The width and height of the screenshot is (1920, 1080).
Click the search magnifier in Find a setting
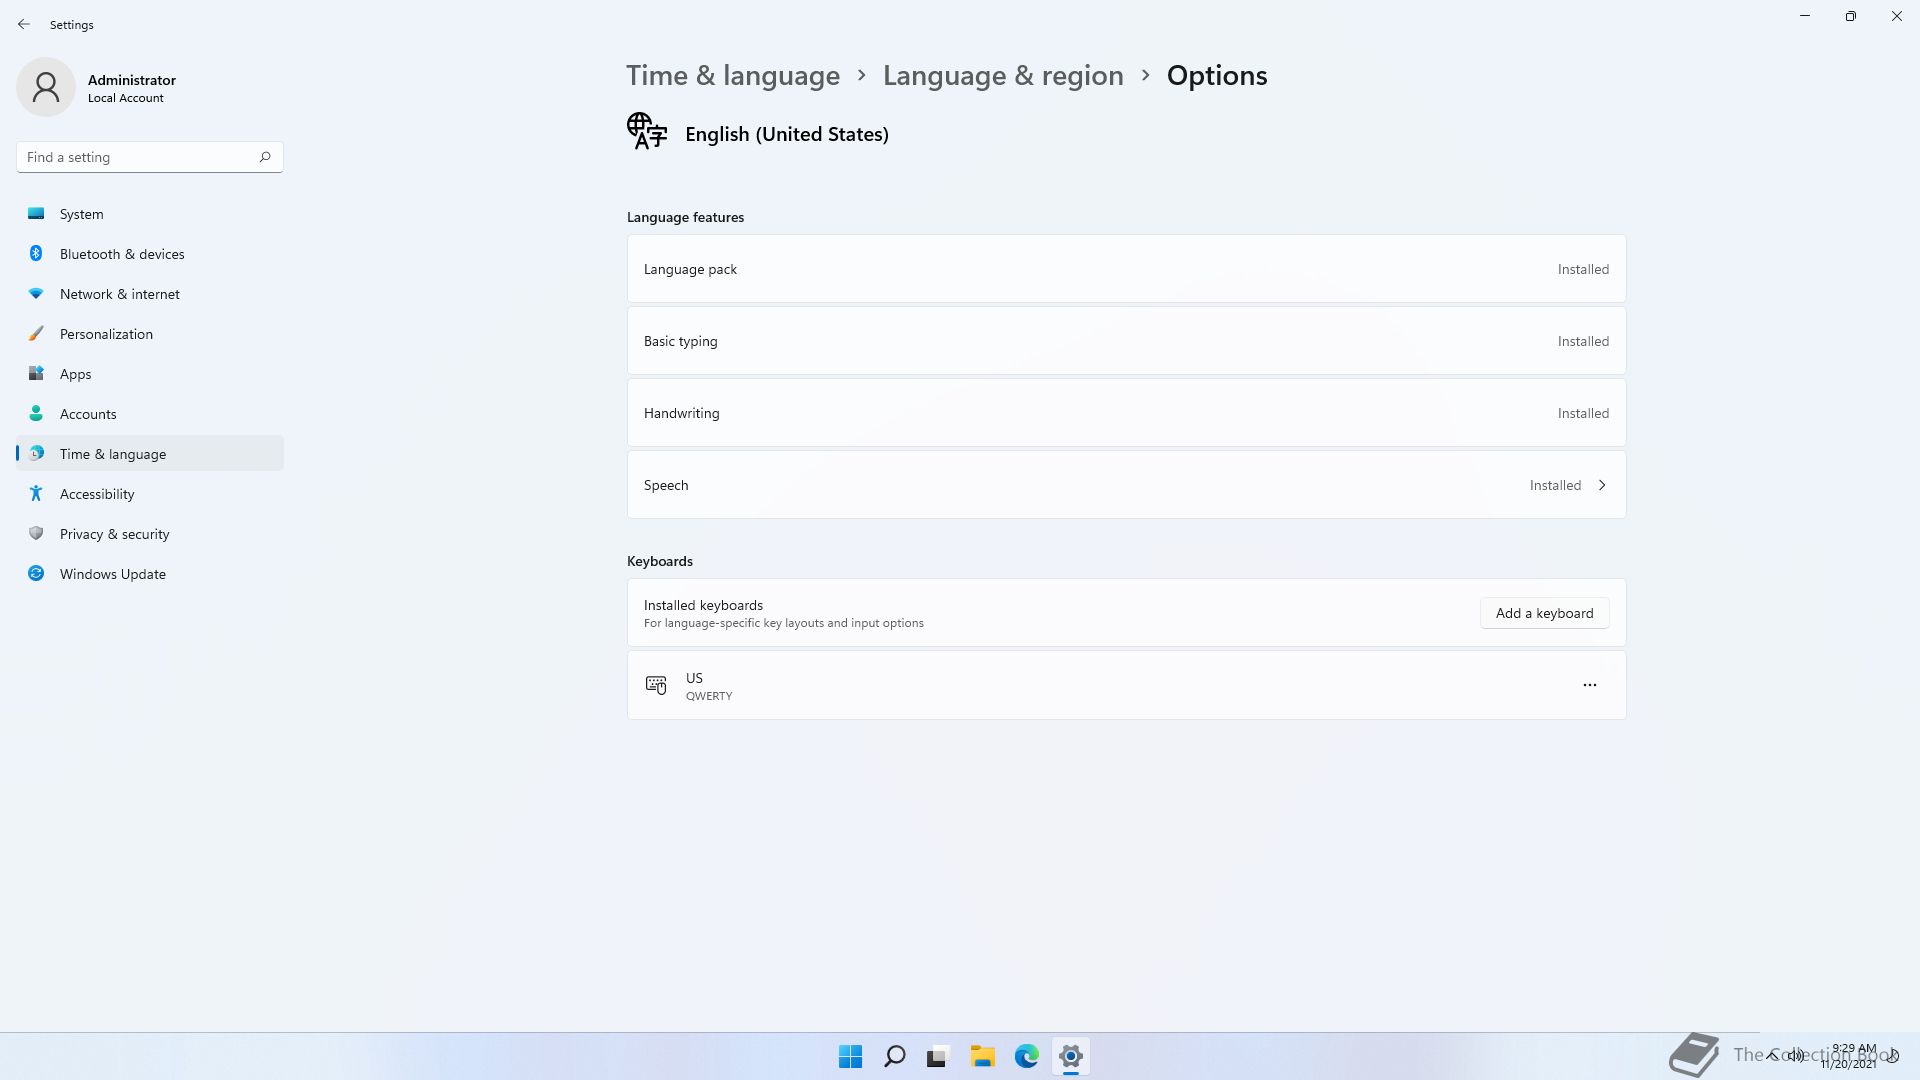click(265, 157)
